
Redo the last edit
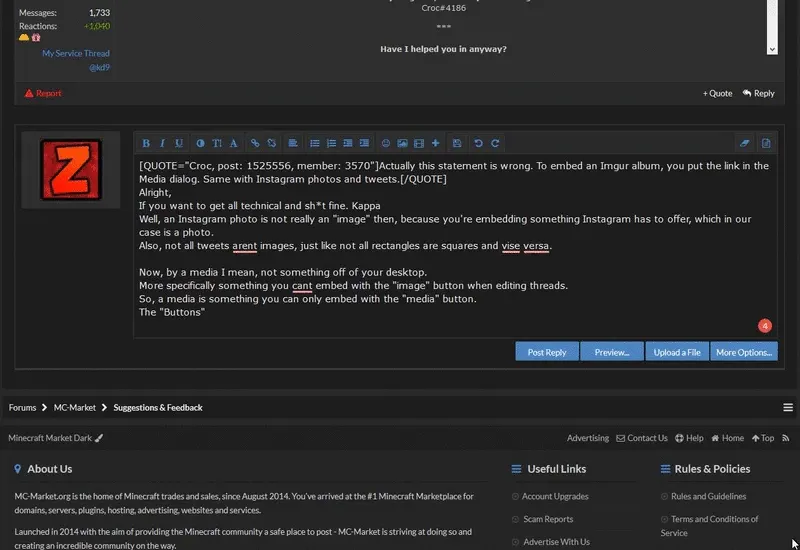[495, 143]
